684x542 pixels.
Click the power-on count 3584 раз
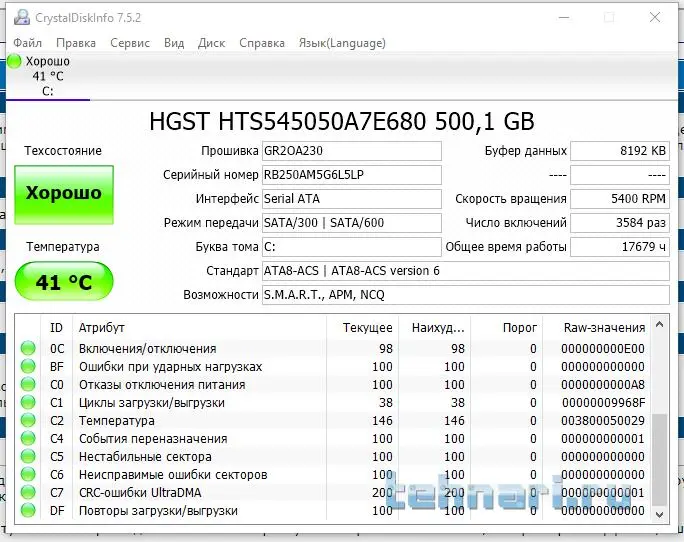click(620, 223)
